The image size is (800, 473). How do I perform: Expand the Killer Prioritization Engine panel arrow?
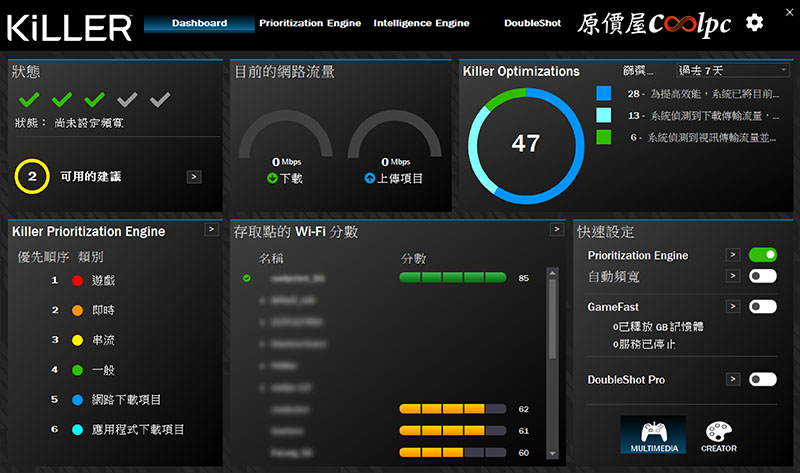pos(211,230)
